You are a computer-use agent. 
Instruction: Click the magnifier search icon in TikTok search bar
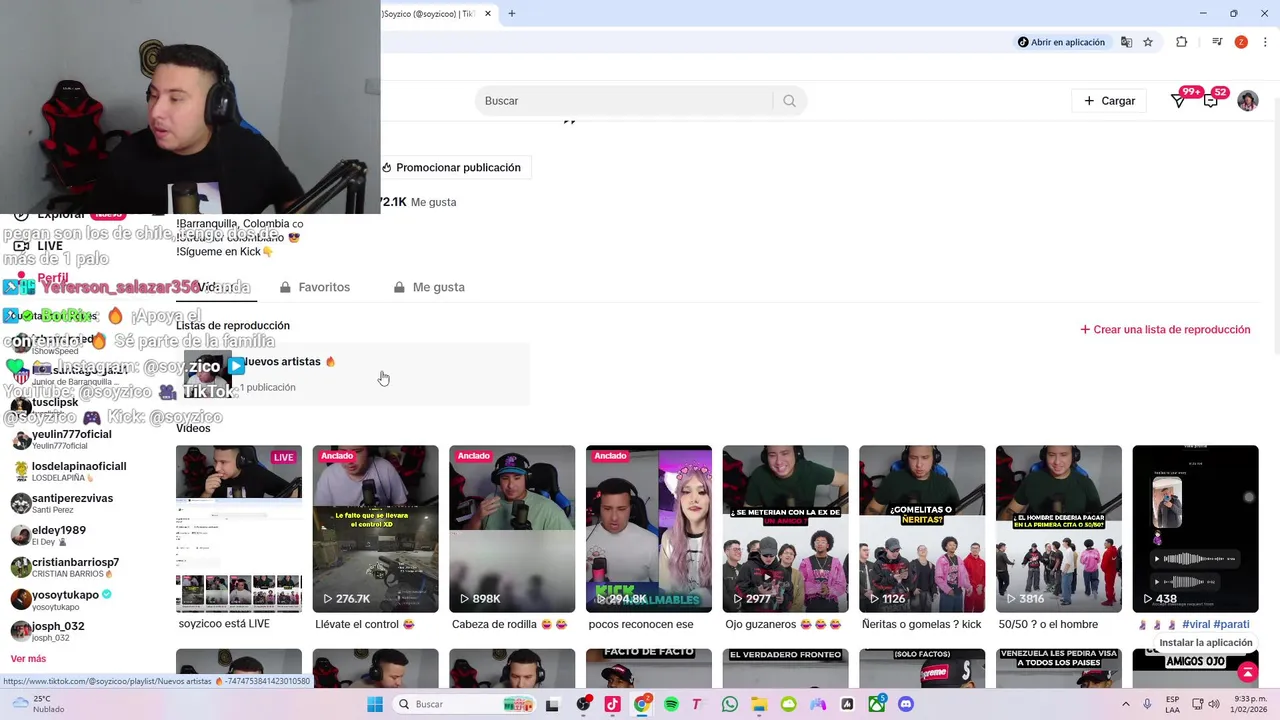point(789,101)
